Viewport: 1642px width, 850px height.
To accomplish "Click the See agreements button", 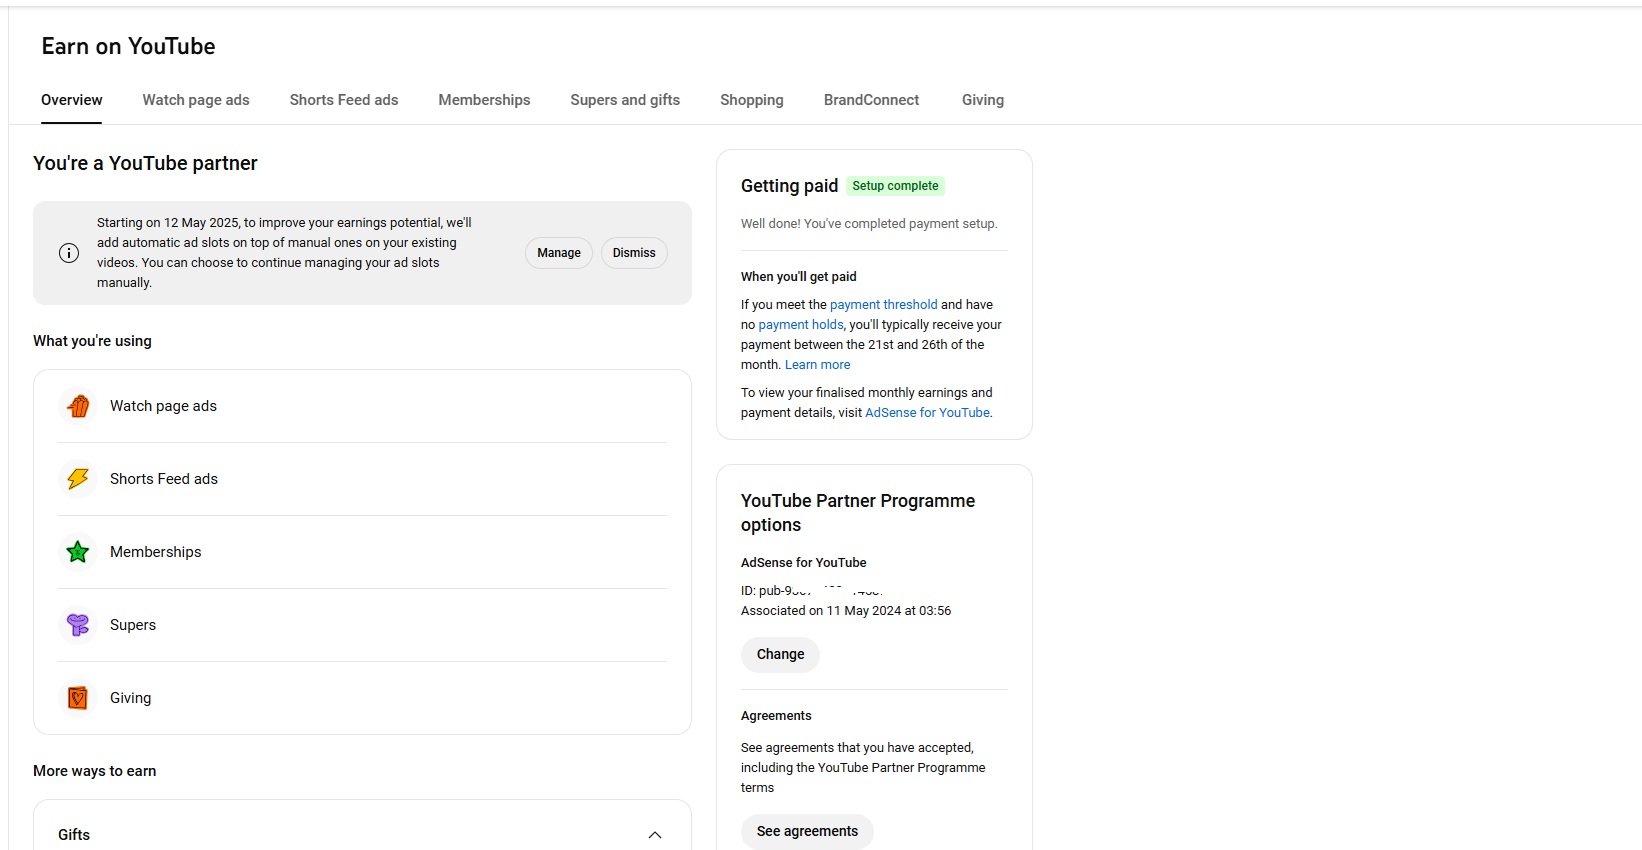I will tap(807, 831).
